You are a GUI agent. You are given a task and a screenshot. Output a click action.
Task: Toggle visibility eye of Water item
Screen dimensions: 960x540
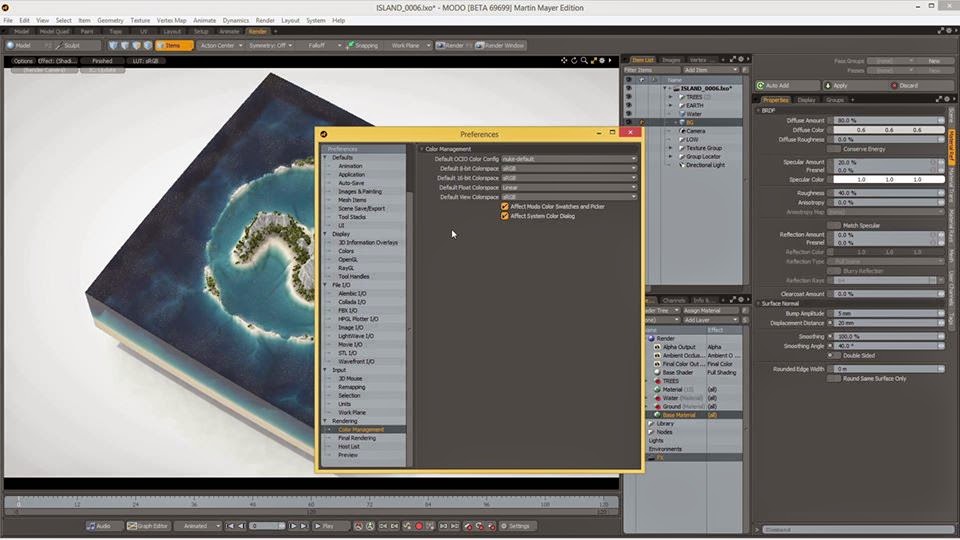(628, 114)
